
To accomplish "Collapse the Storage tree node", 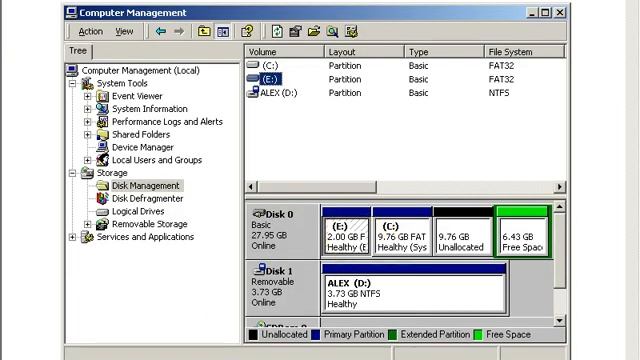I will (x=73, y=173).
